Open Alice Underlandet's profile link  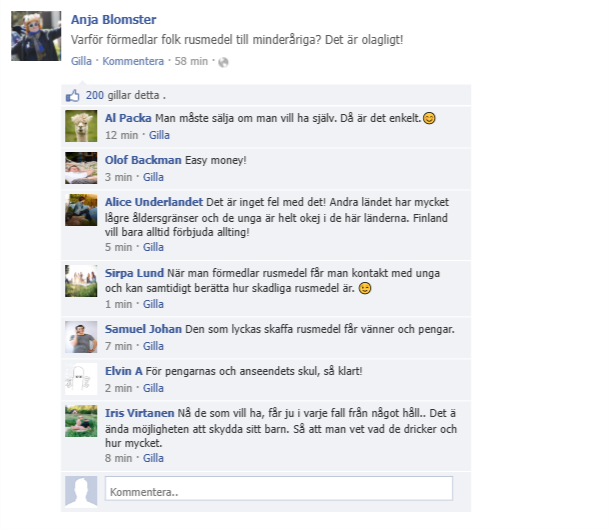click(154, 202)
